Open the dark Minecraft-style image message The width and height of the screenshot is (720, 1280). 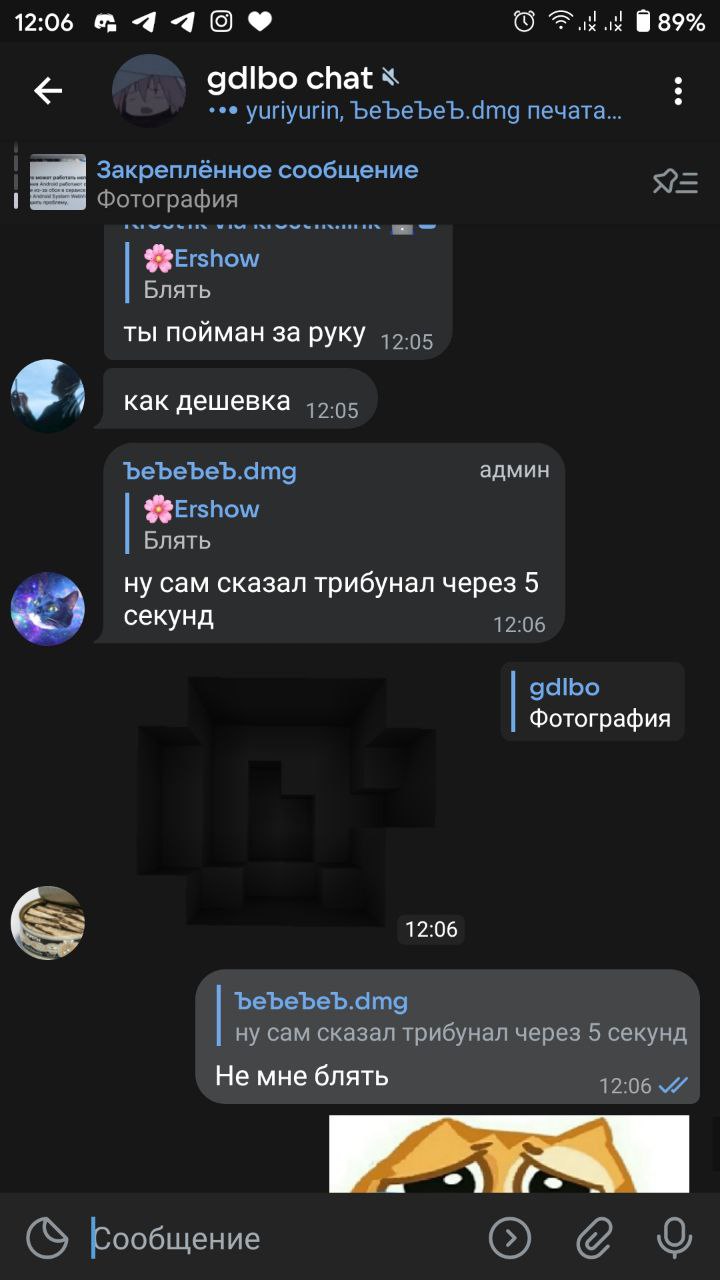287,799
